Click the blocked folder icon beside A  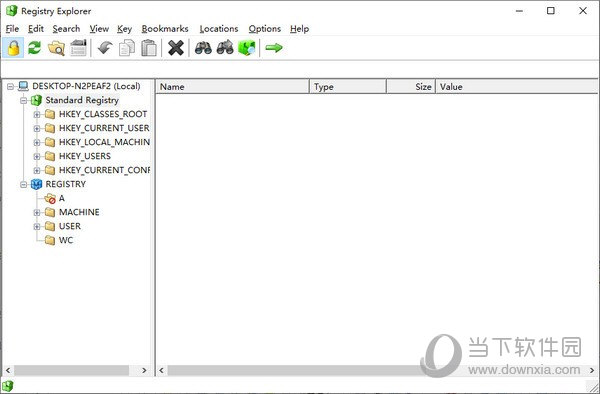click(x=50, y=199)
